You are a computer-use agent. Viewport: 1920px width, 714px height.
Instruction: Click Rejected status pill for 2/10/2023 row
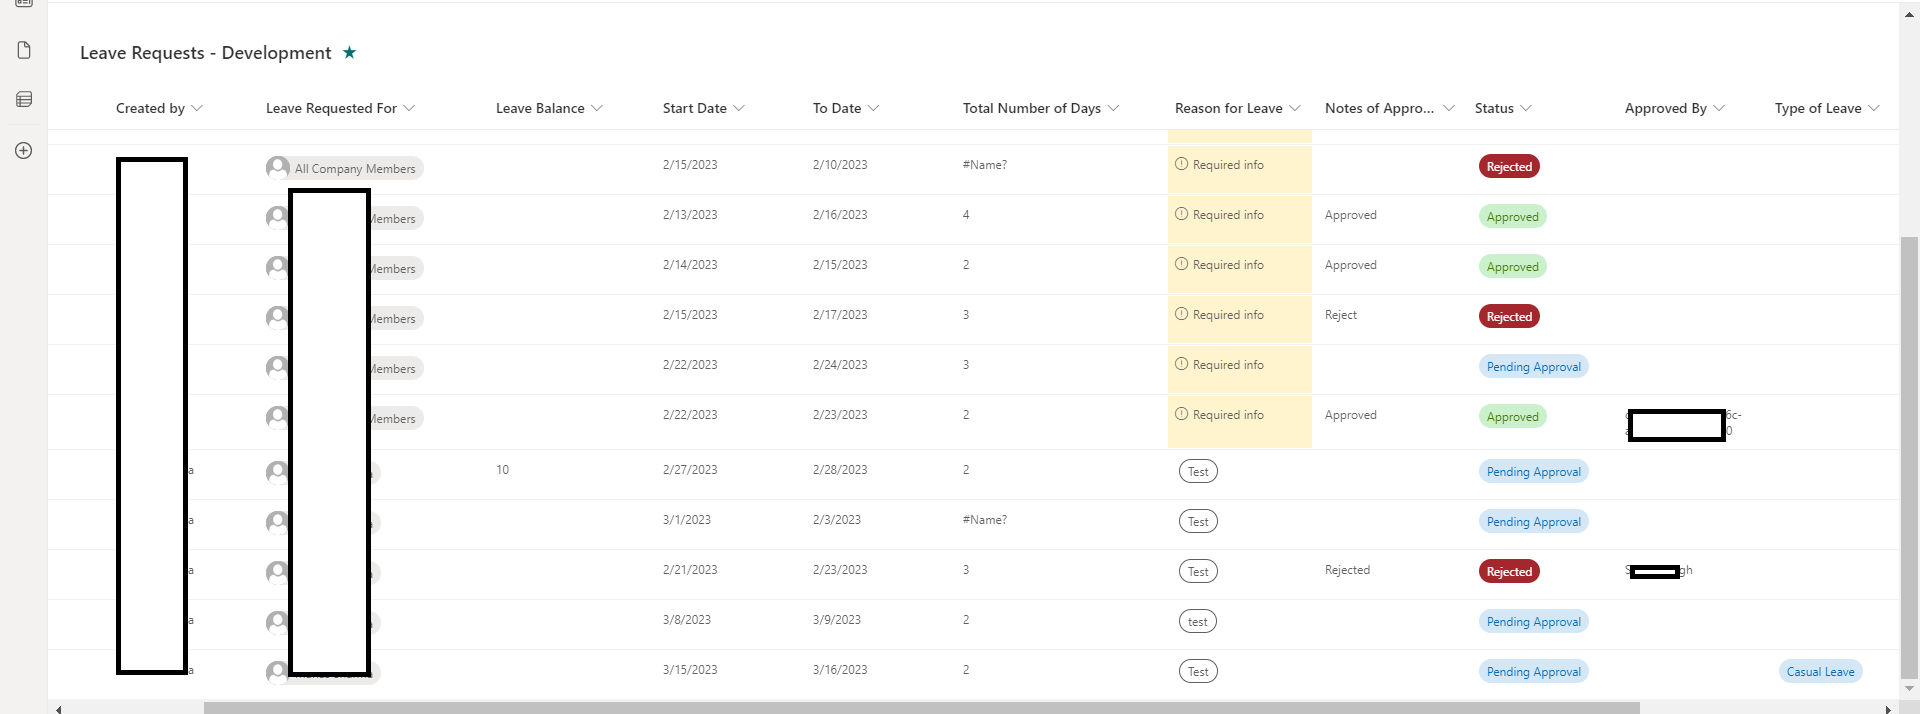[x=1509, y=167]
